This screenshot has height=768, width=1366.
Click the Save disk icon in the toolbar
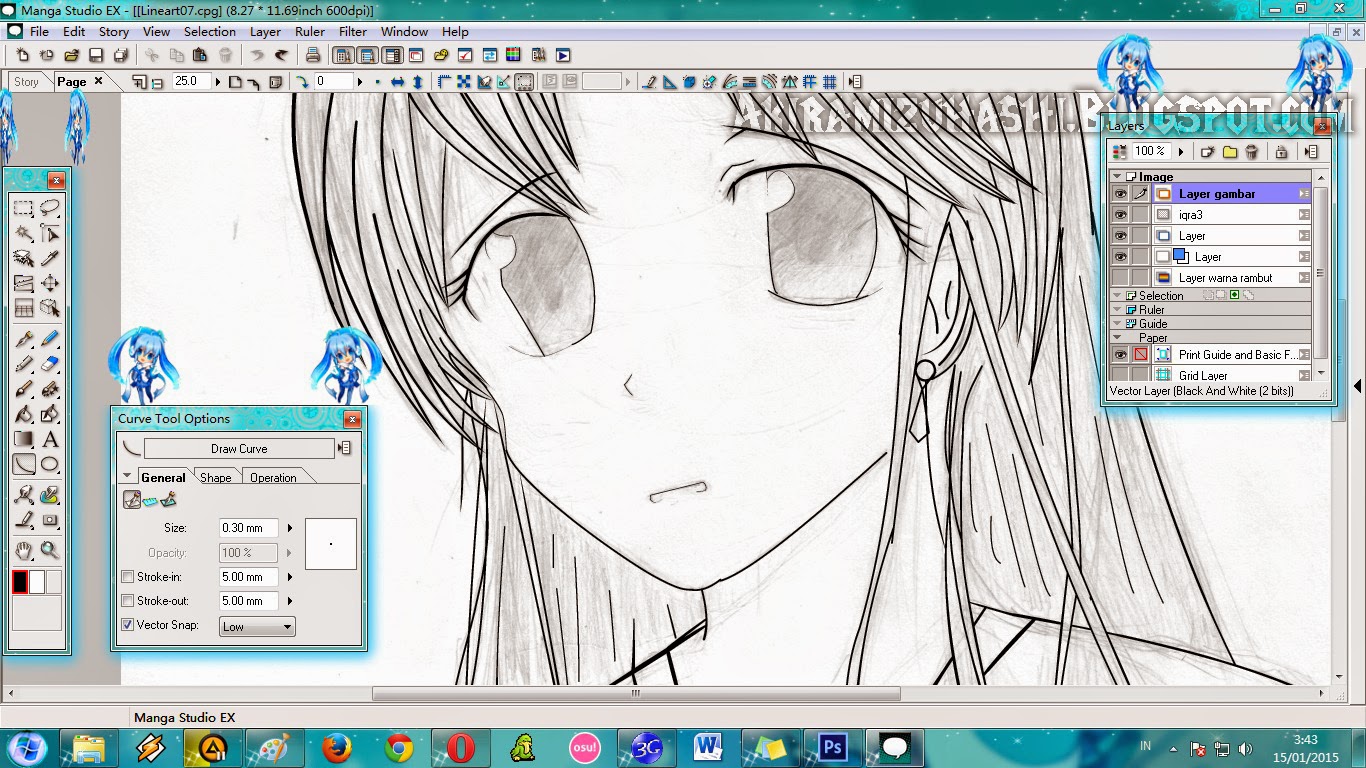coord(96,55)
